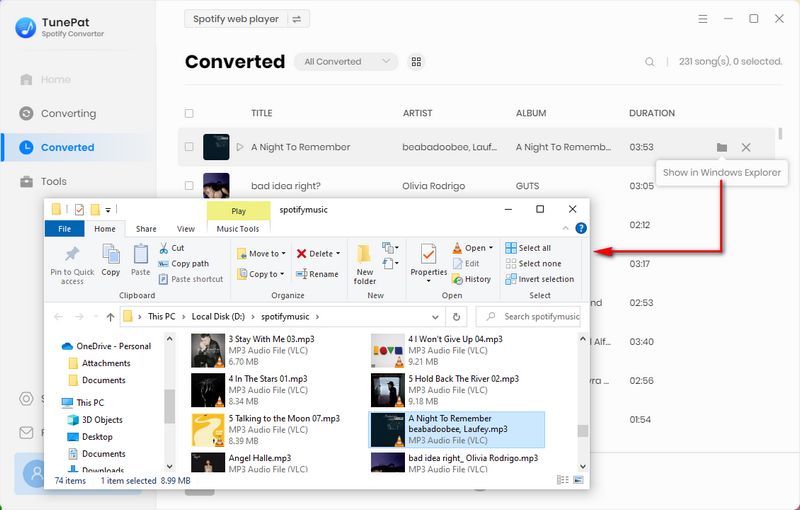Switch Explorer to details view icon
Screen dimensions: 800x510
point(562,480)
